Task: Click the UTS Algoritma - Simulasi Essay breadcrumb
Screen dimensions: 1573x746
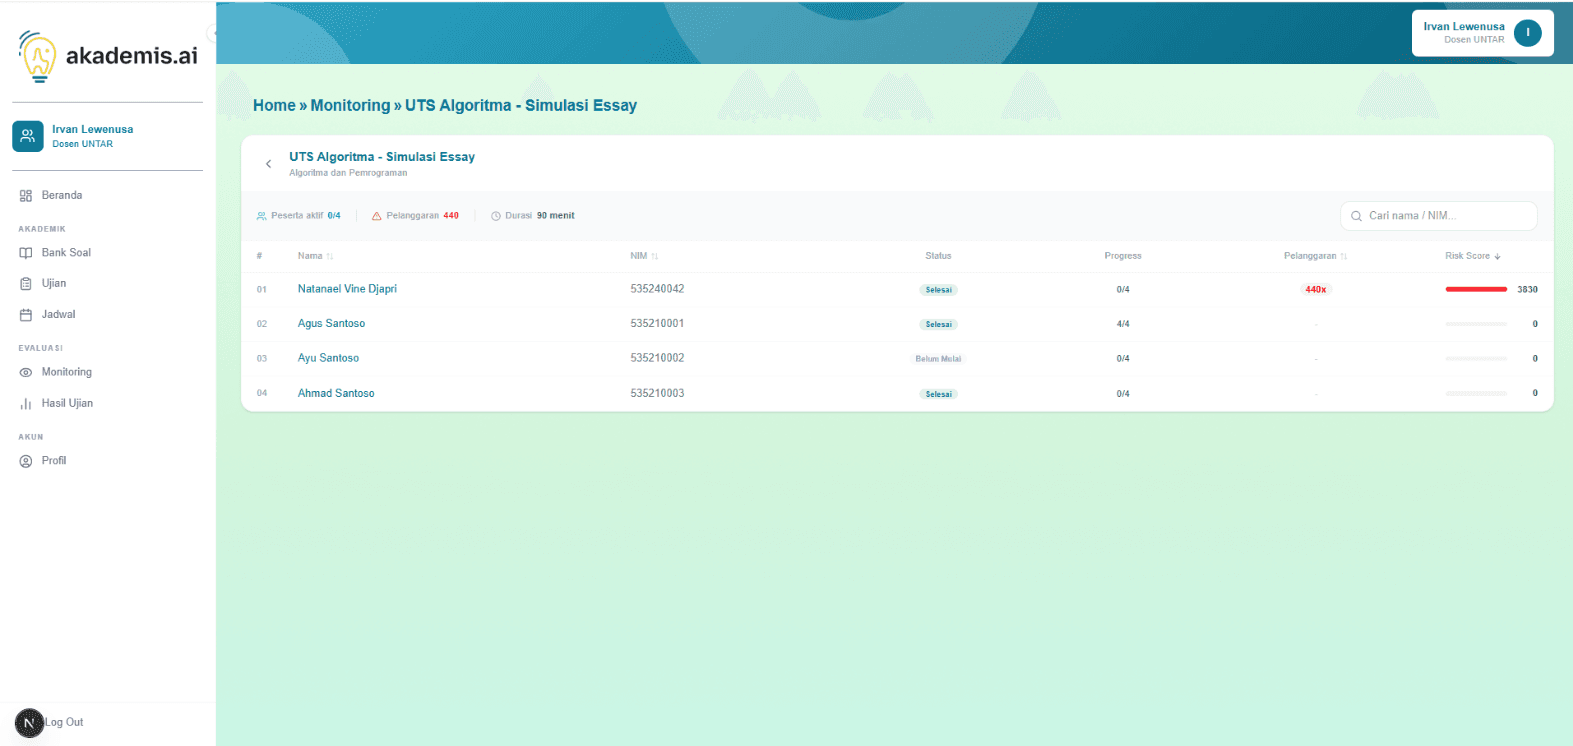Action: click(x=521, y=105)
